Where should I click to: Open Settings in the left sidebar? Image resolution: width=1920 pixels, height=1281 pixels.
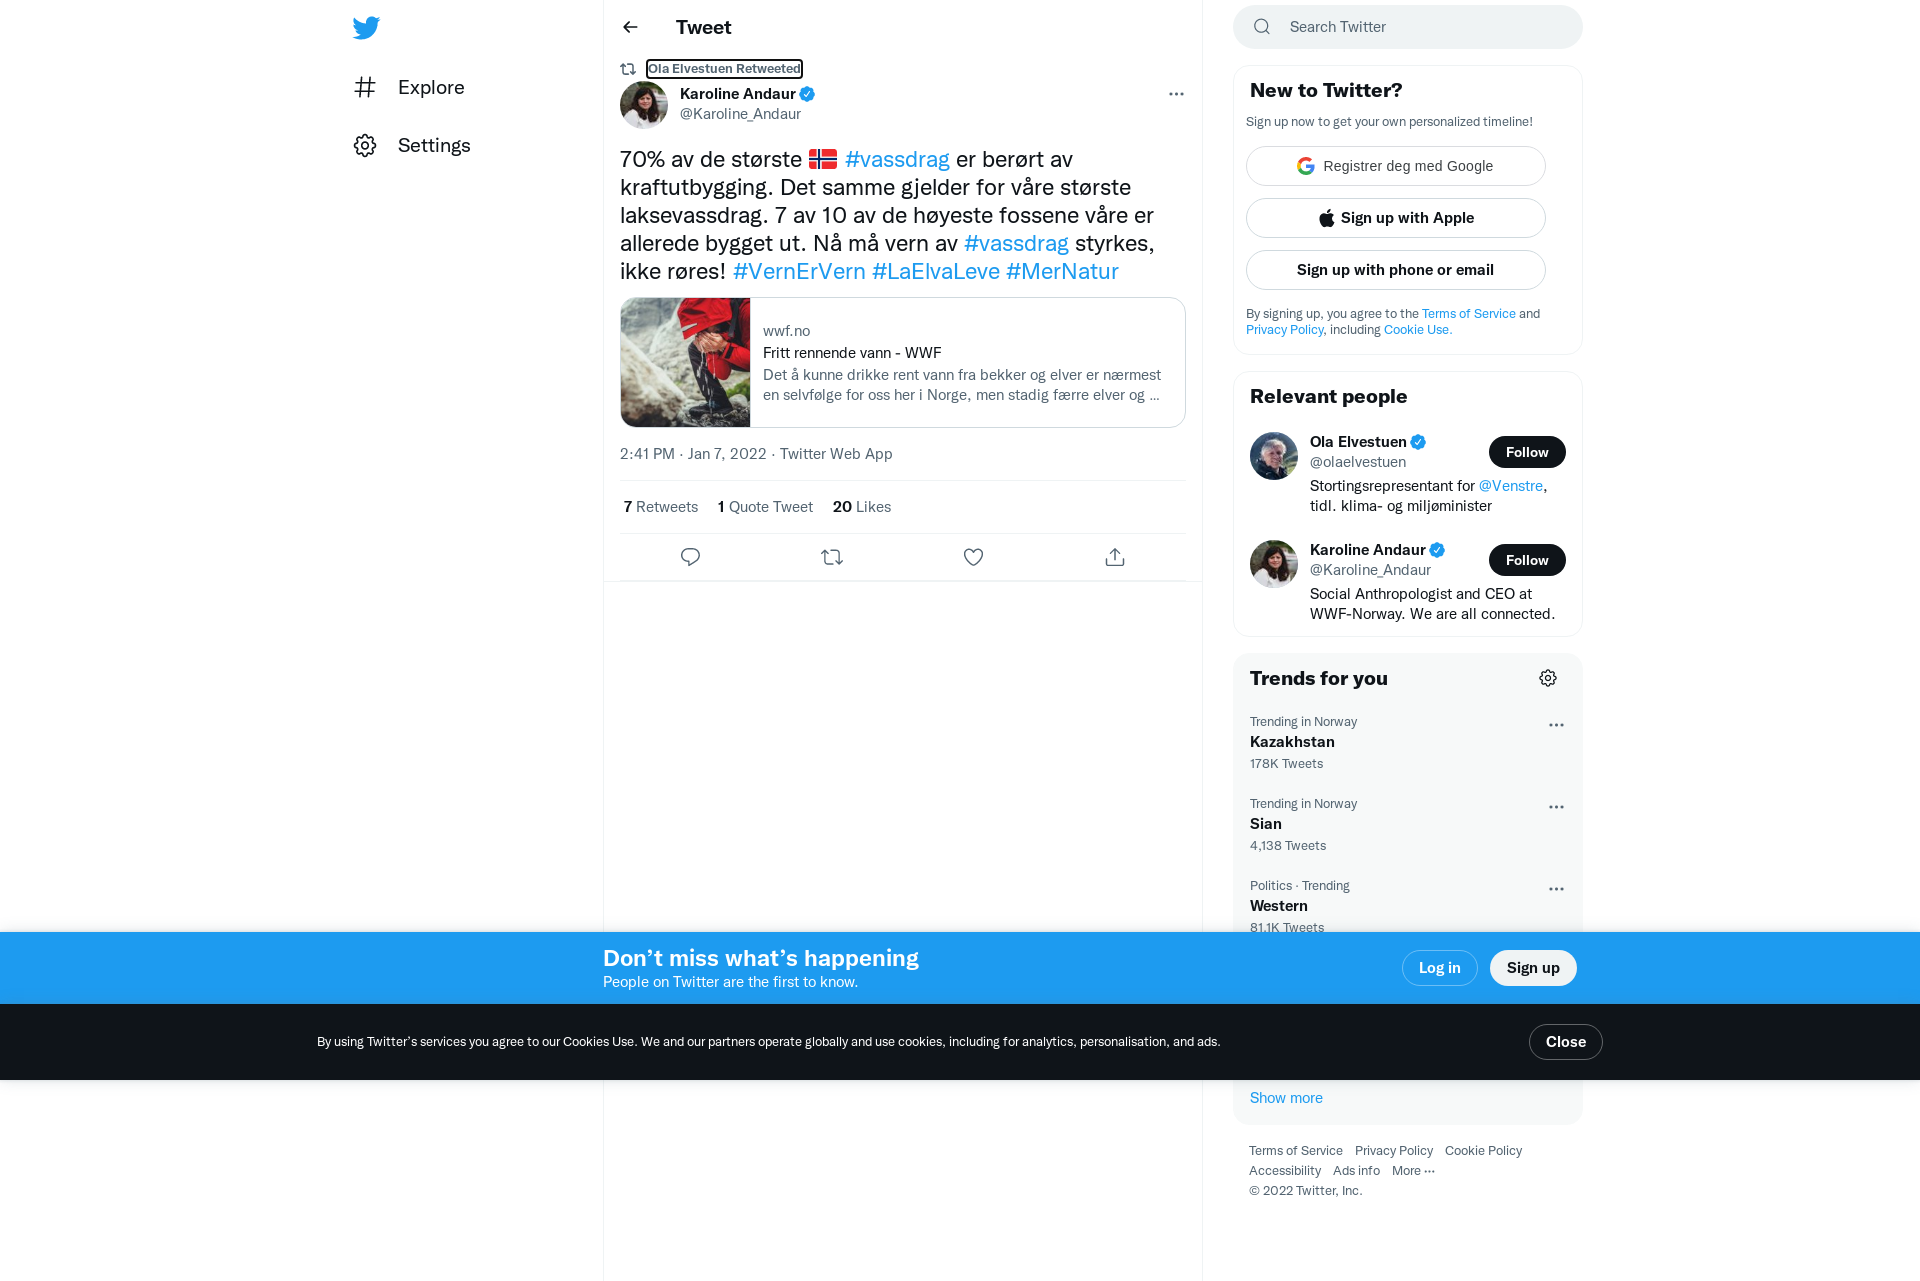(x=412, y=145)
